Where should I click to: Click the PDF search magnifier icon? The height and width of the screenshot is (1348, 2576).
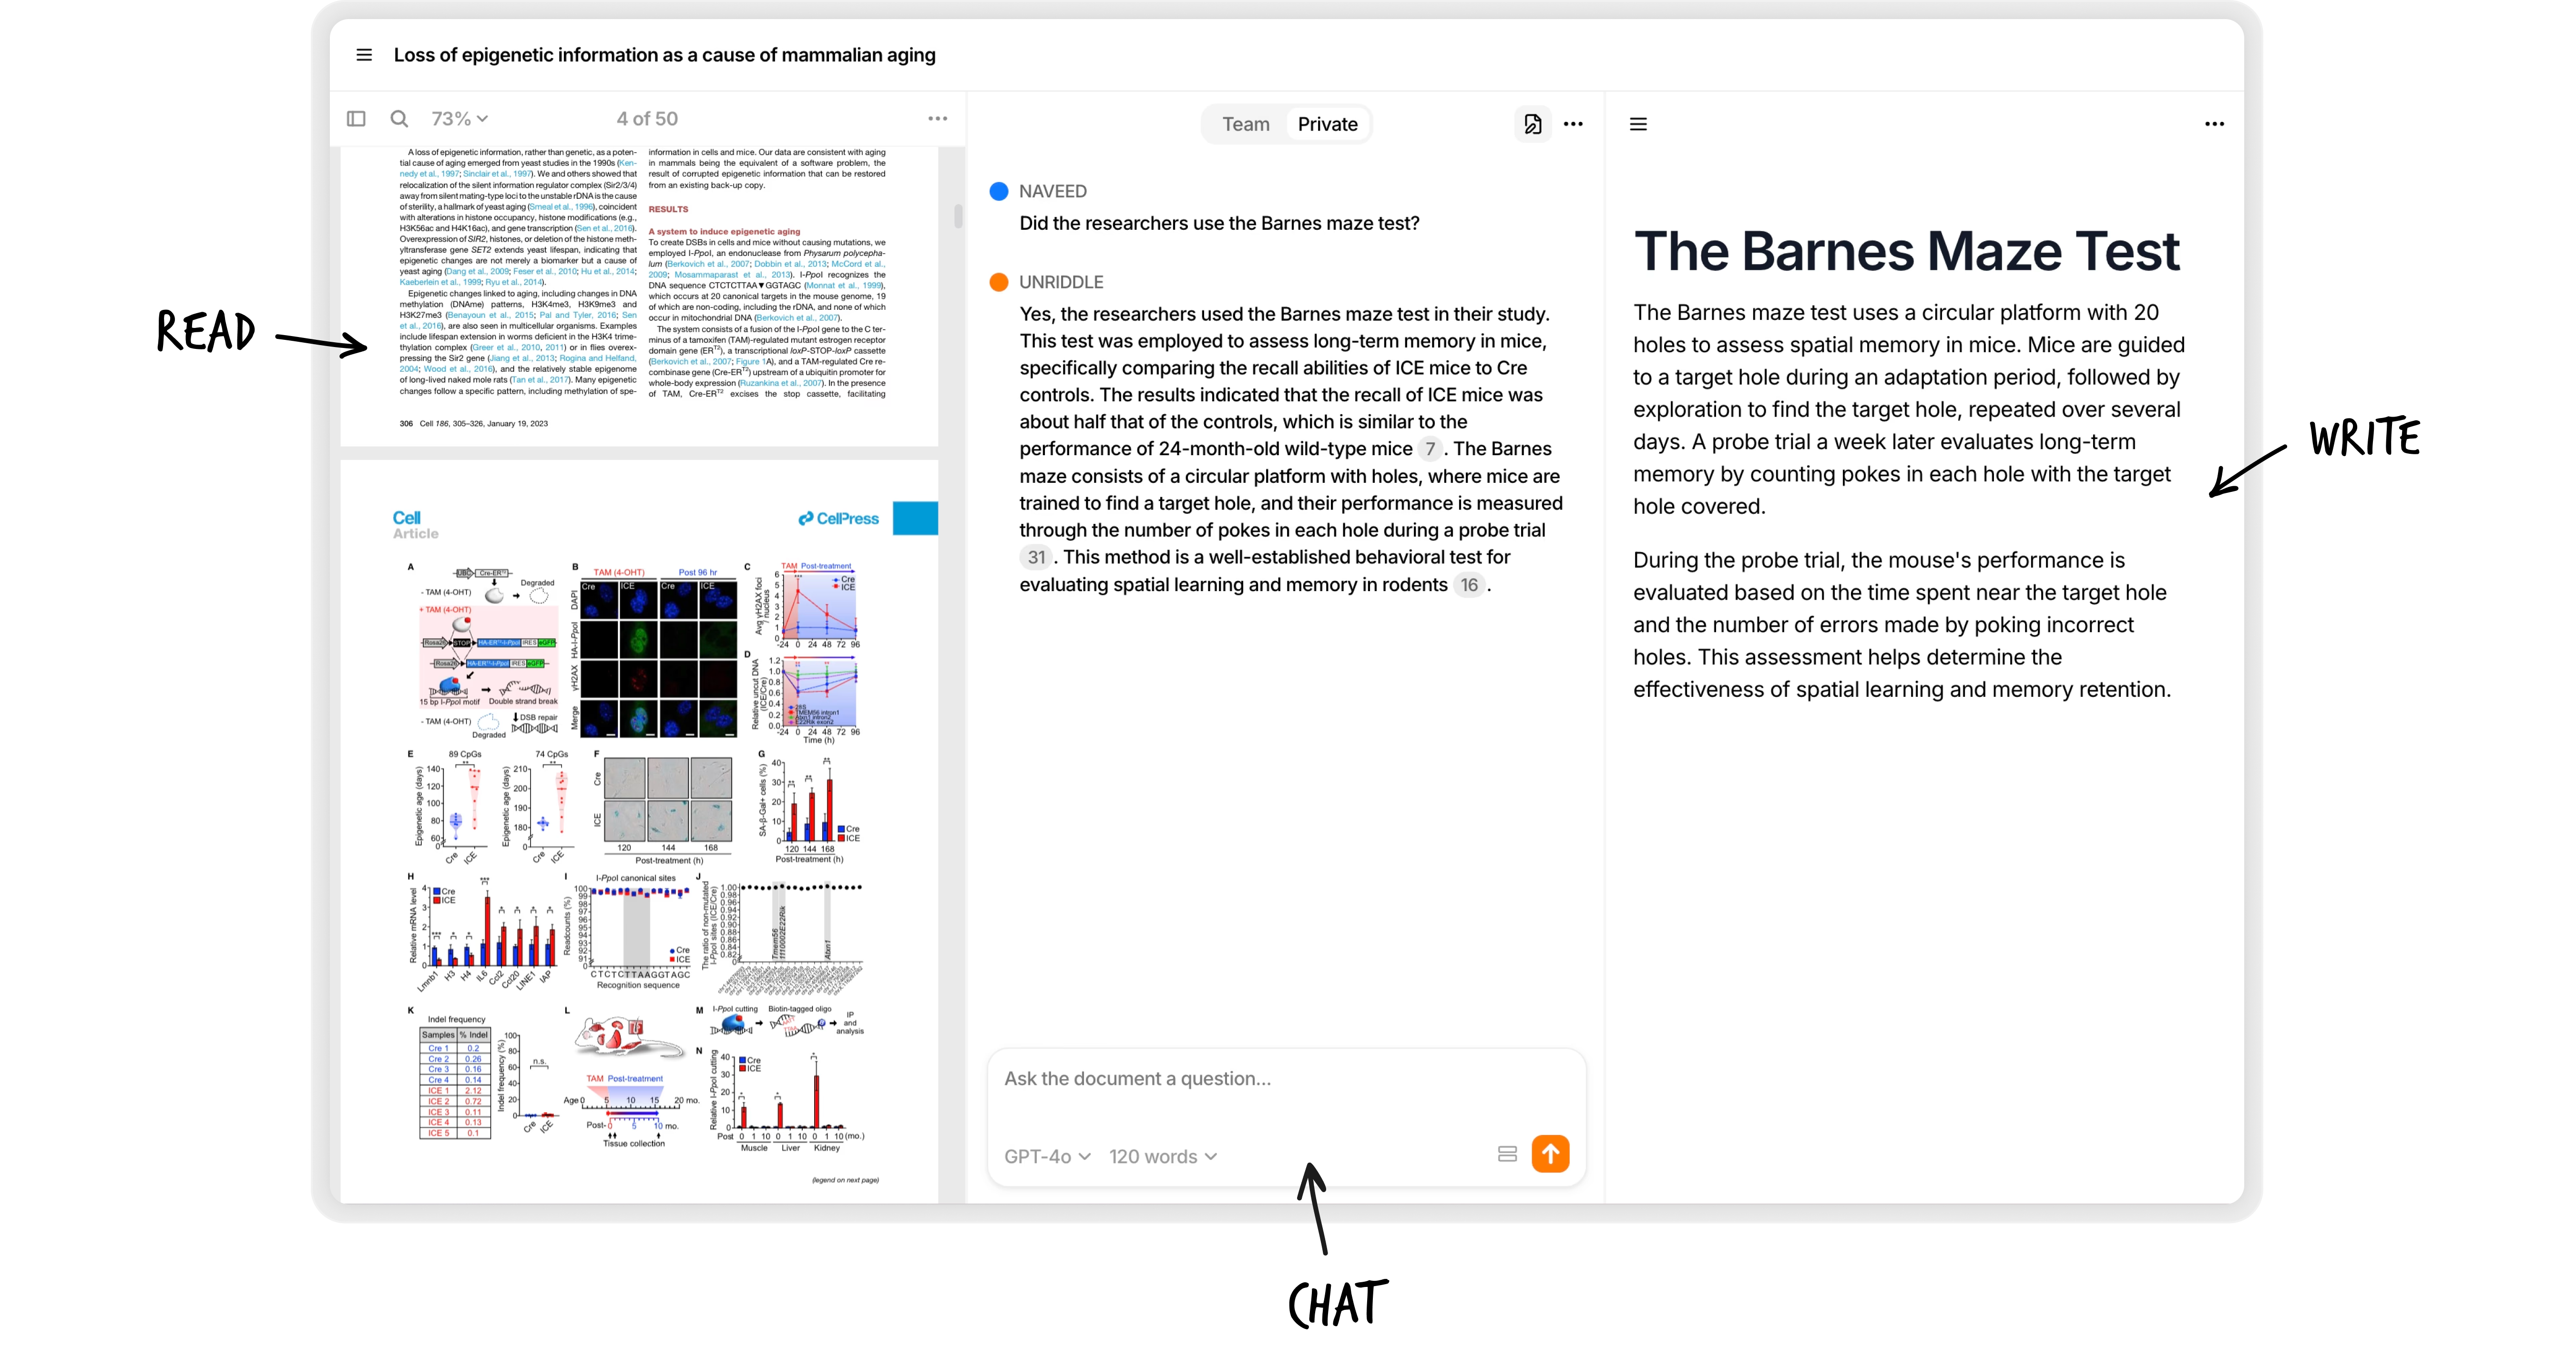[x=399, y=119]
